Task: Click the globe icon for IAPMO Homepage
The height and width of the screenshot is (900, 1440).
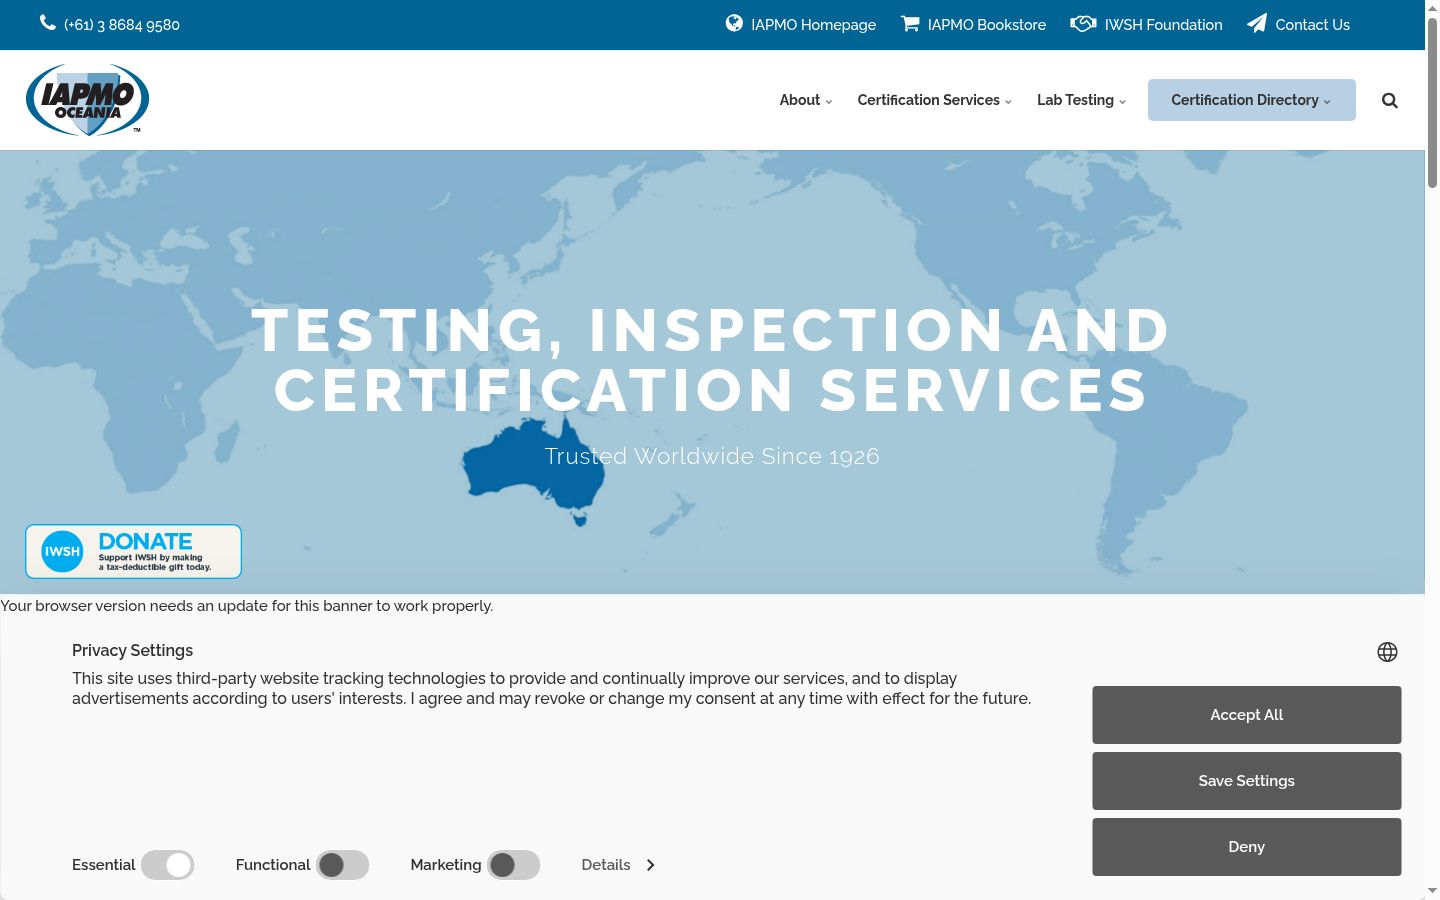Action: coord(734,23)
